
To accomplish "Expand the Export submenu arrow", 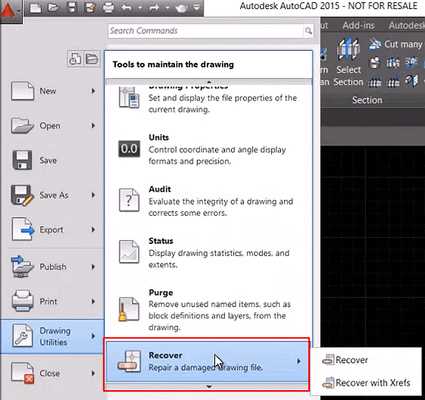I will tap(93, 230).
